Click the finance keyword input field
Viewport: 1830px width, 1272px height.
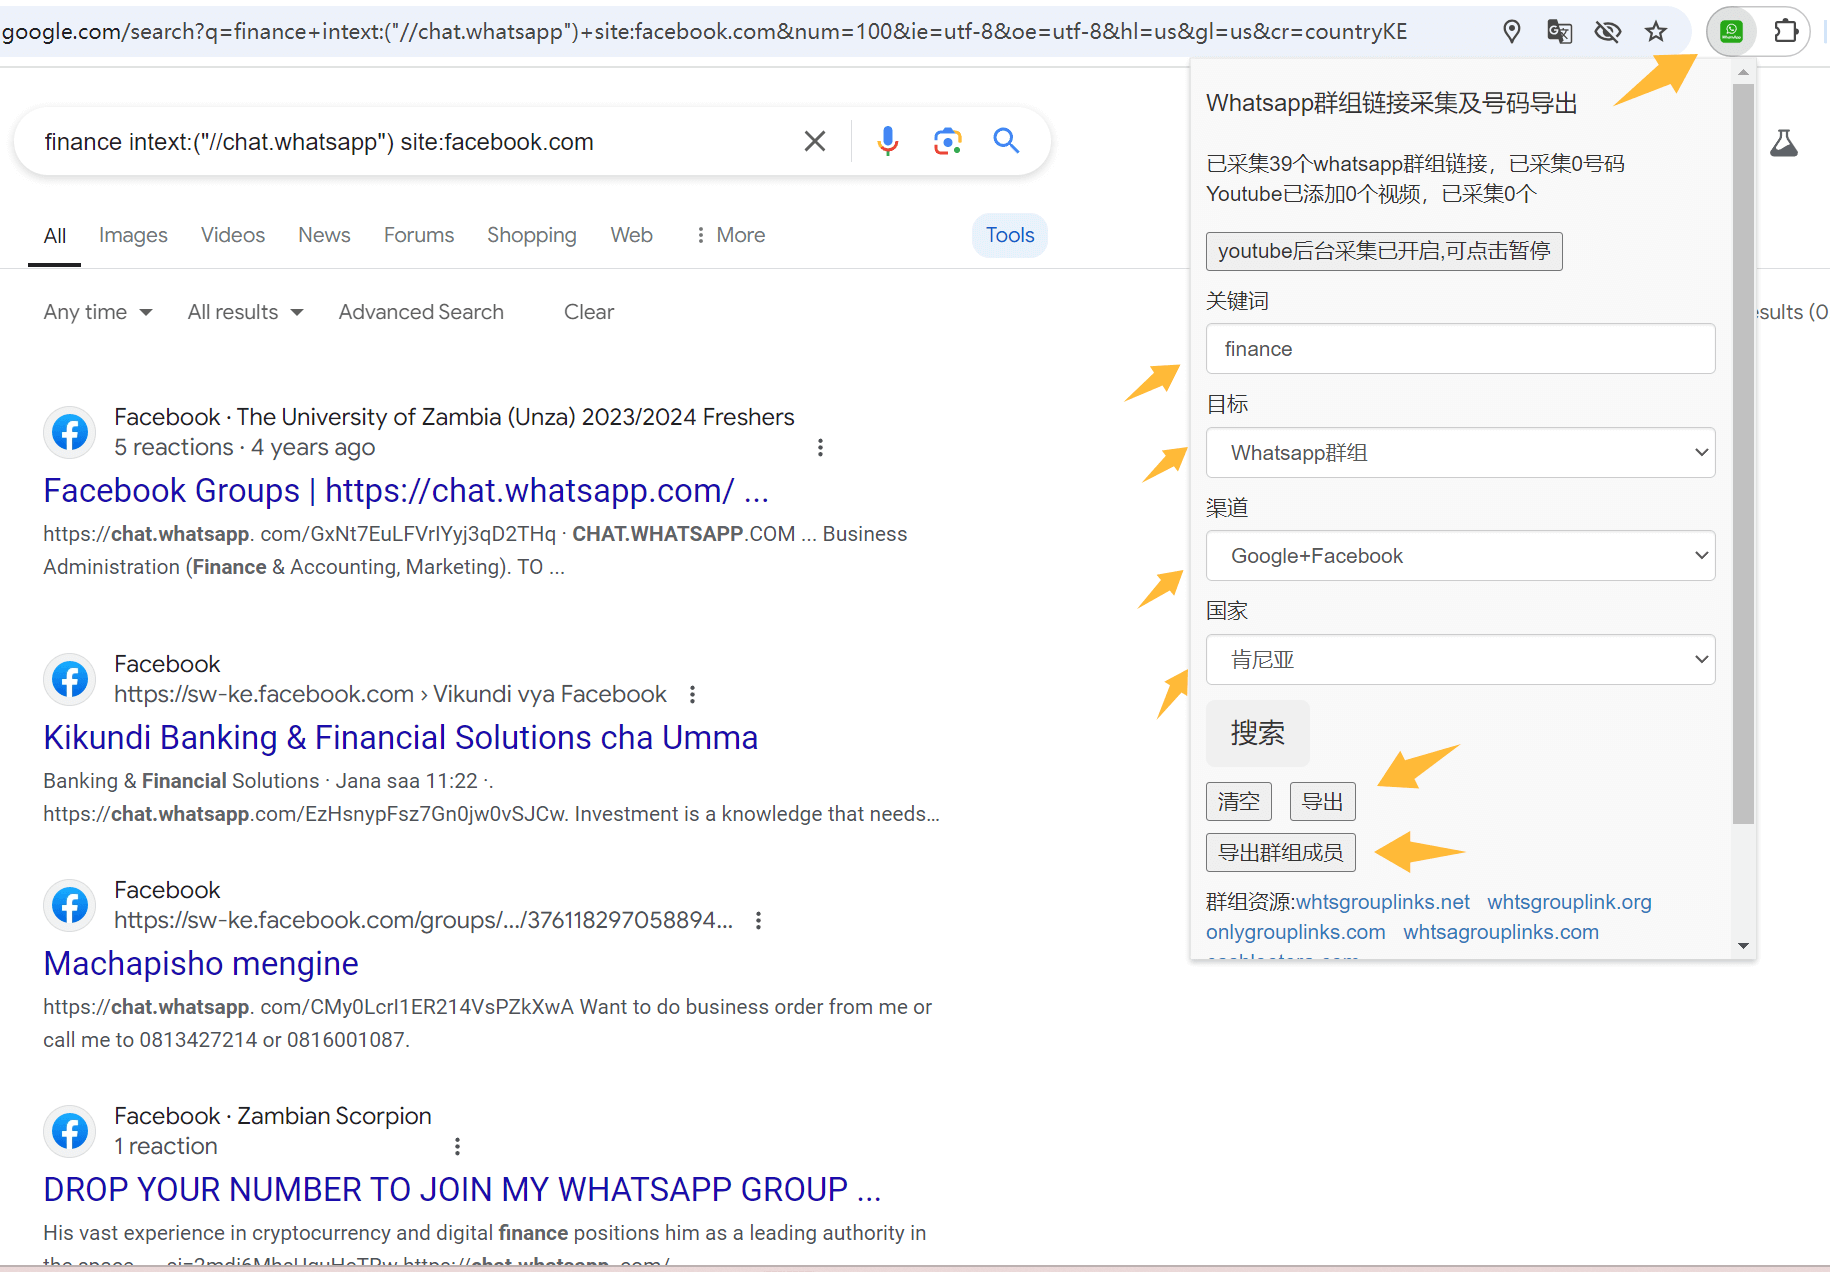(1460, 349)
